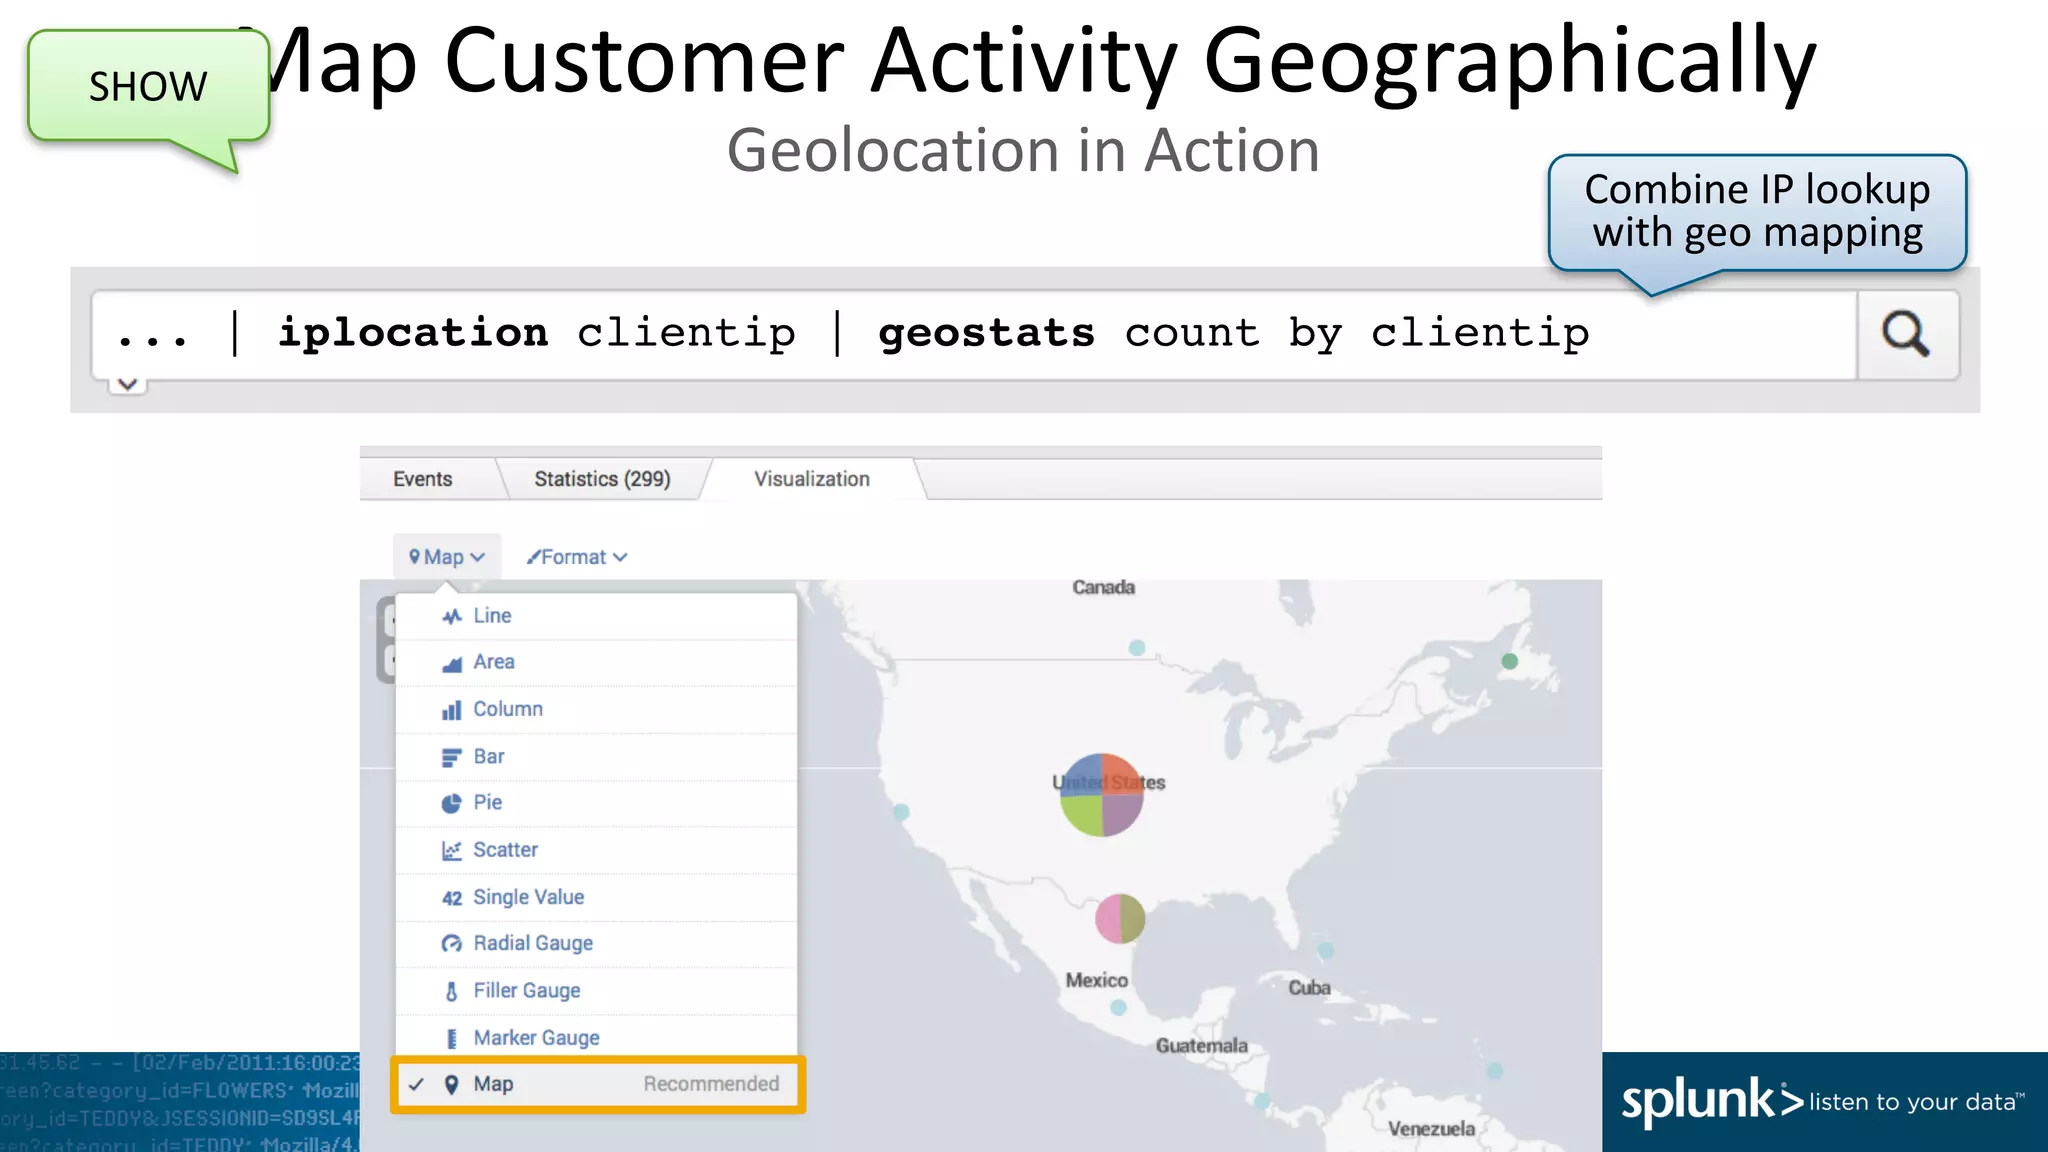Click the Radial Gauge icon

tap(452, 944)
